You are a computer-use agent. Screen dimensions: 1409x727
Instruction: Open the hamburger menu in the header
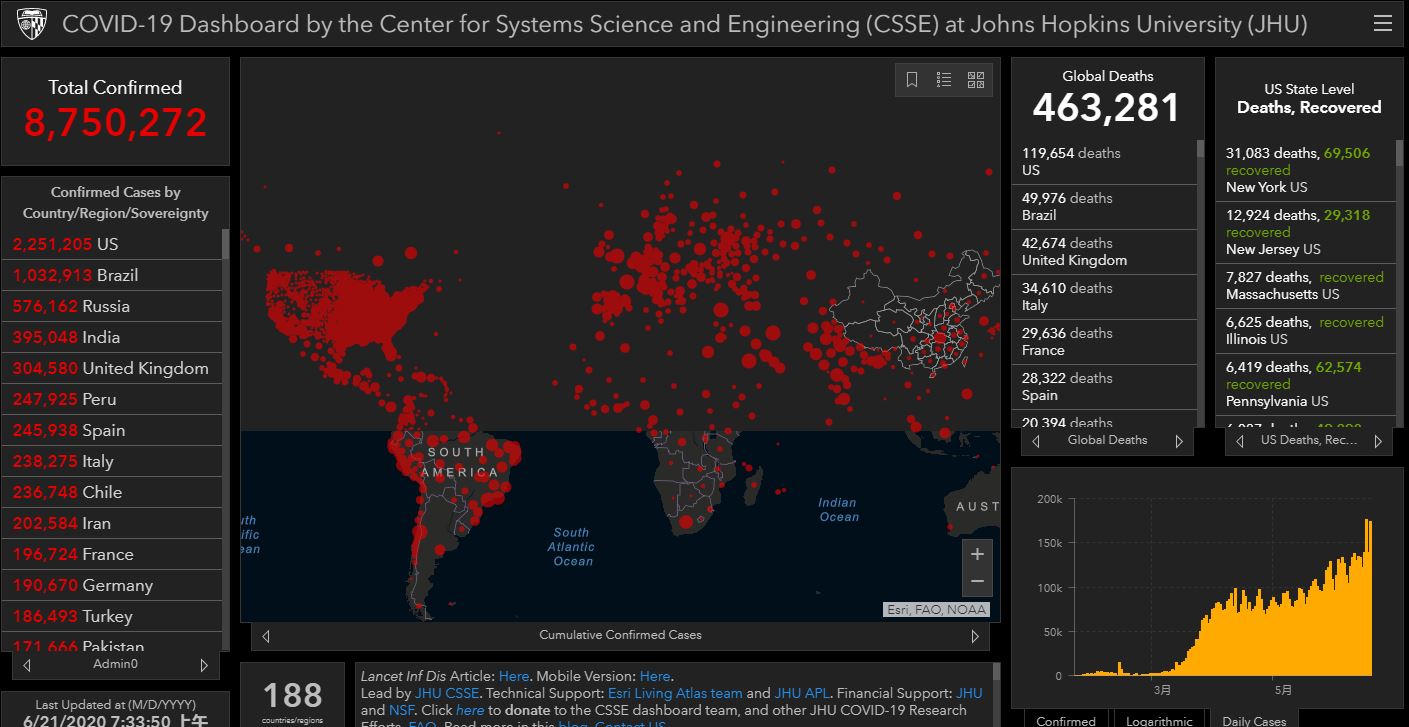[1382, 24]
